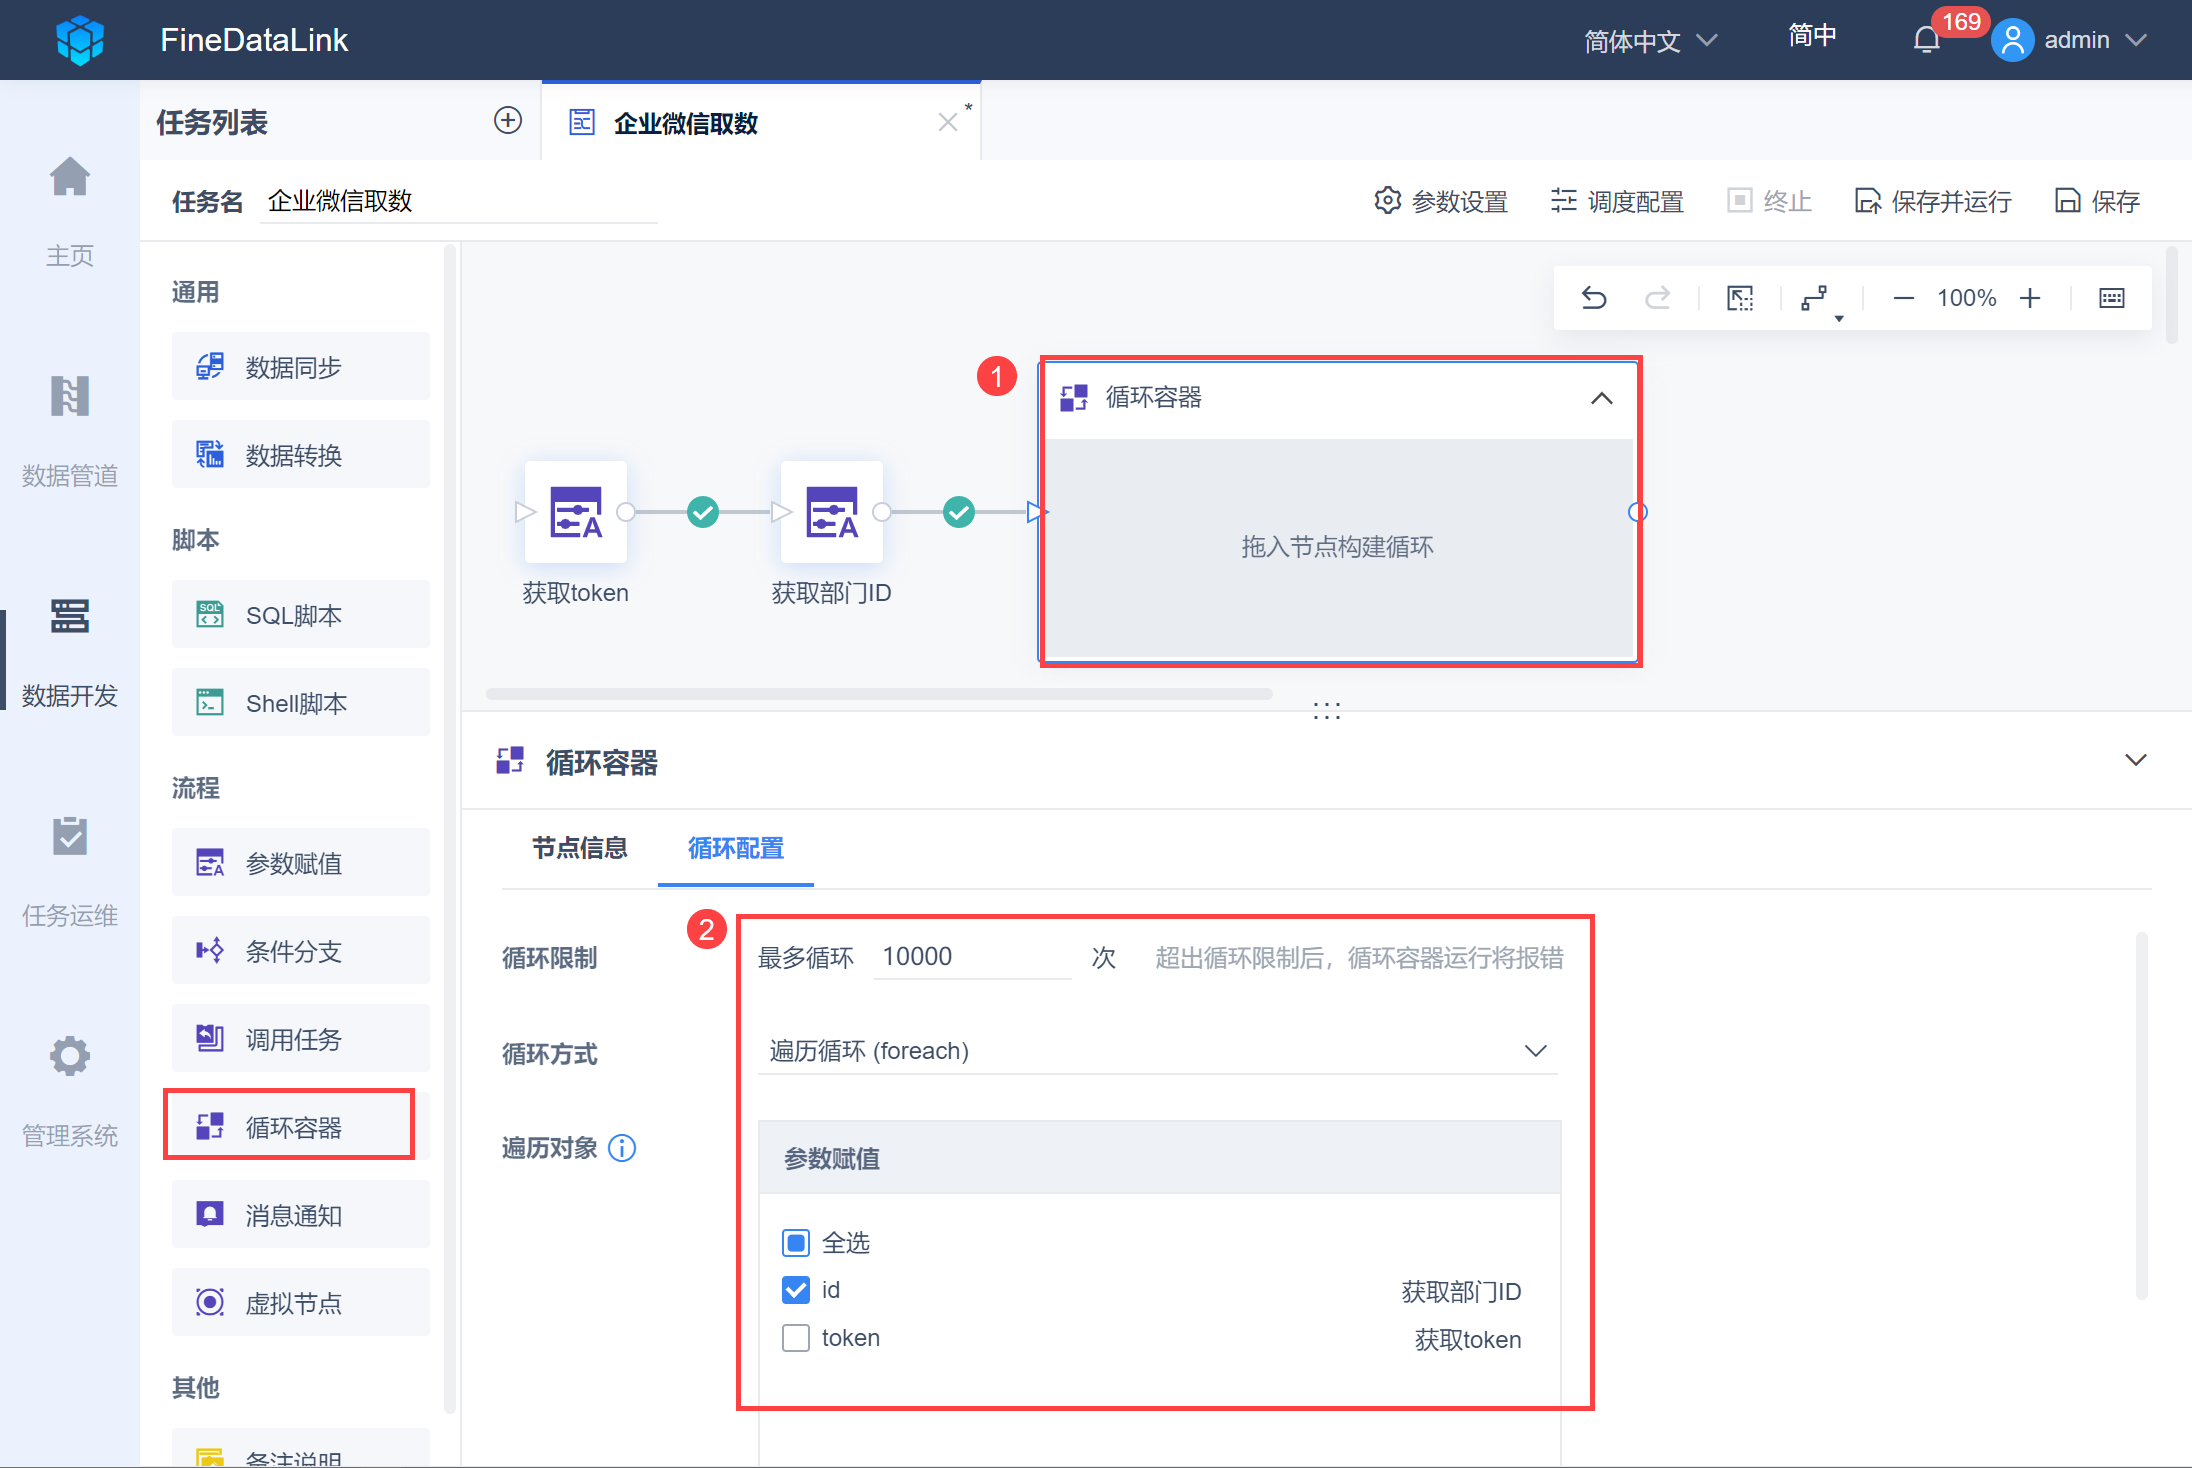Click the 保存并运行 button
Viewport: 2192px width, 1468px height.
tap(1933, 201)
